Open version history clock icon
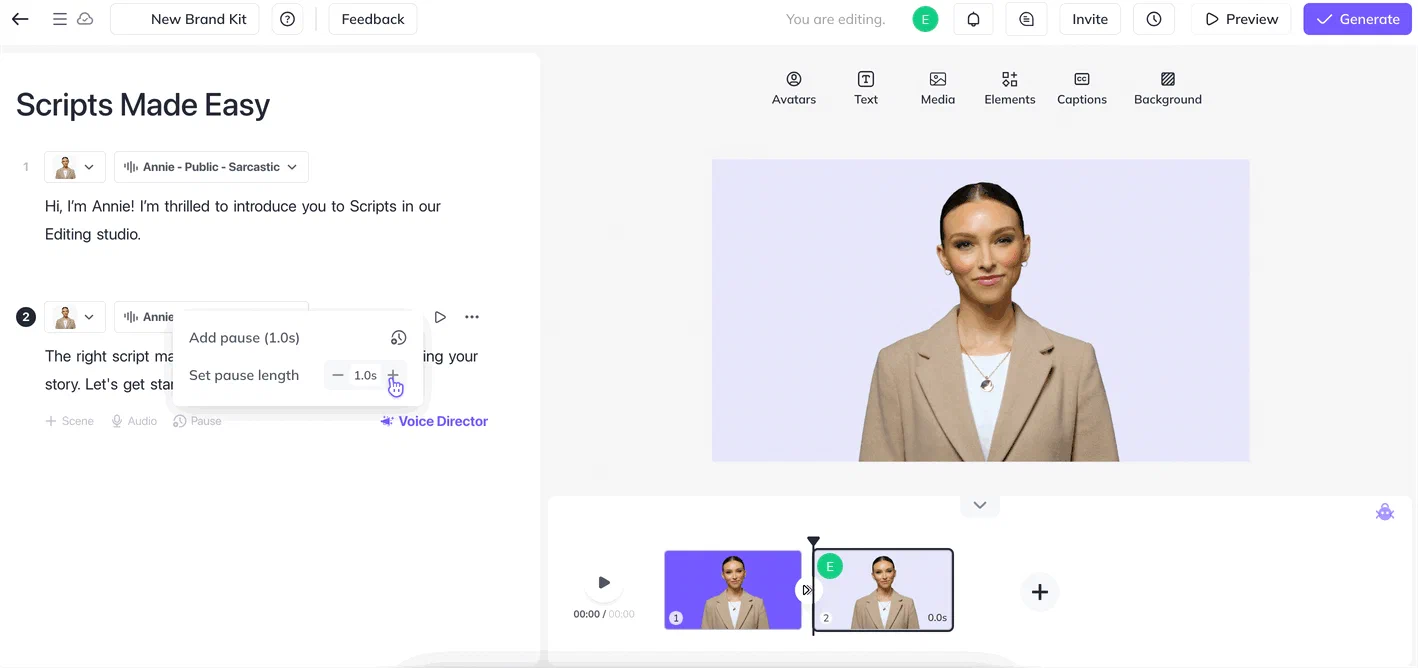Viewport: 1418px width, 668px height. coord(1154,19)
